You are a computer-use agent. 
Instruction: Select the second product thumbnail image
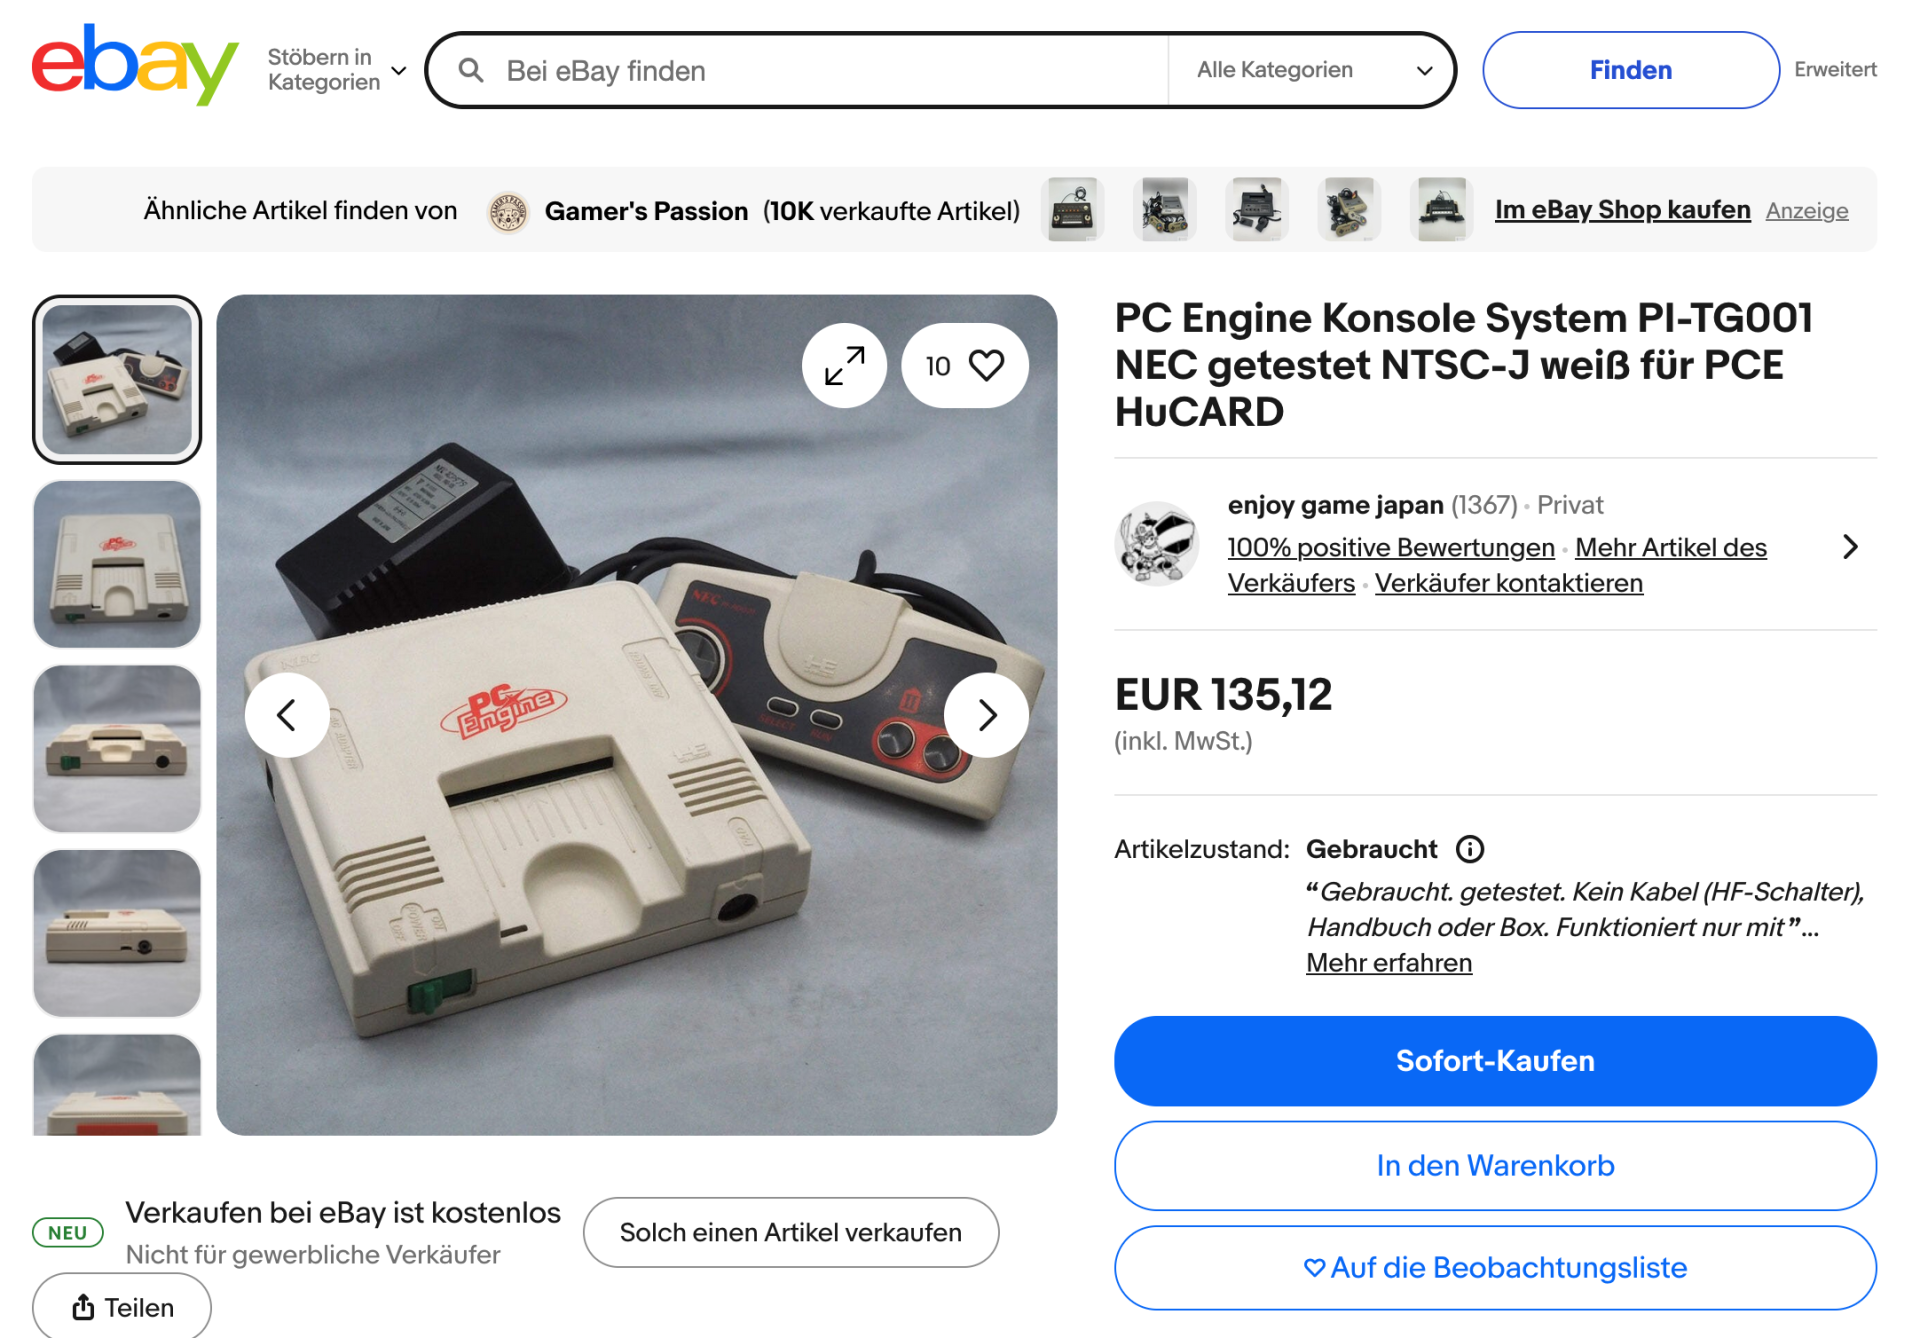(117, 564)
